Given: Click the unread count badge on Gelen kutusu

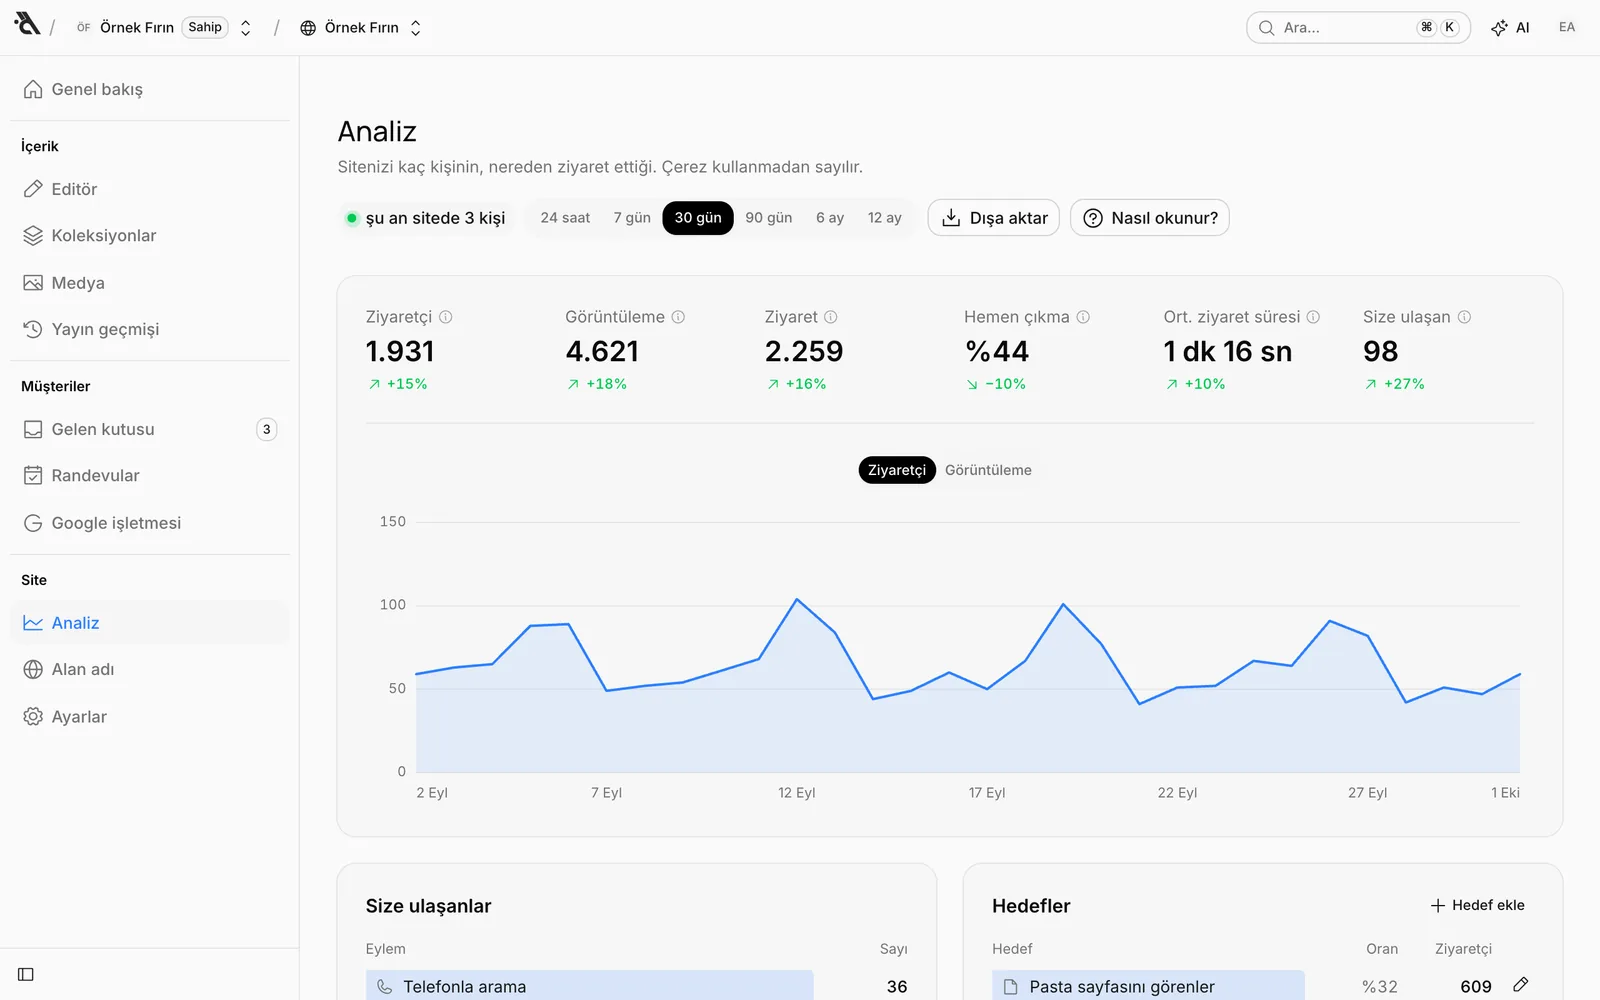Looking at the screenshot, I should point(266,429).
